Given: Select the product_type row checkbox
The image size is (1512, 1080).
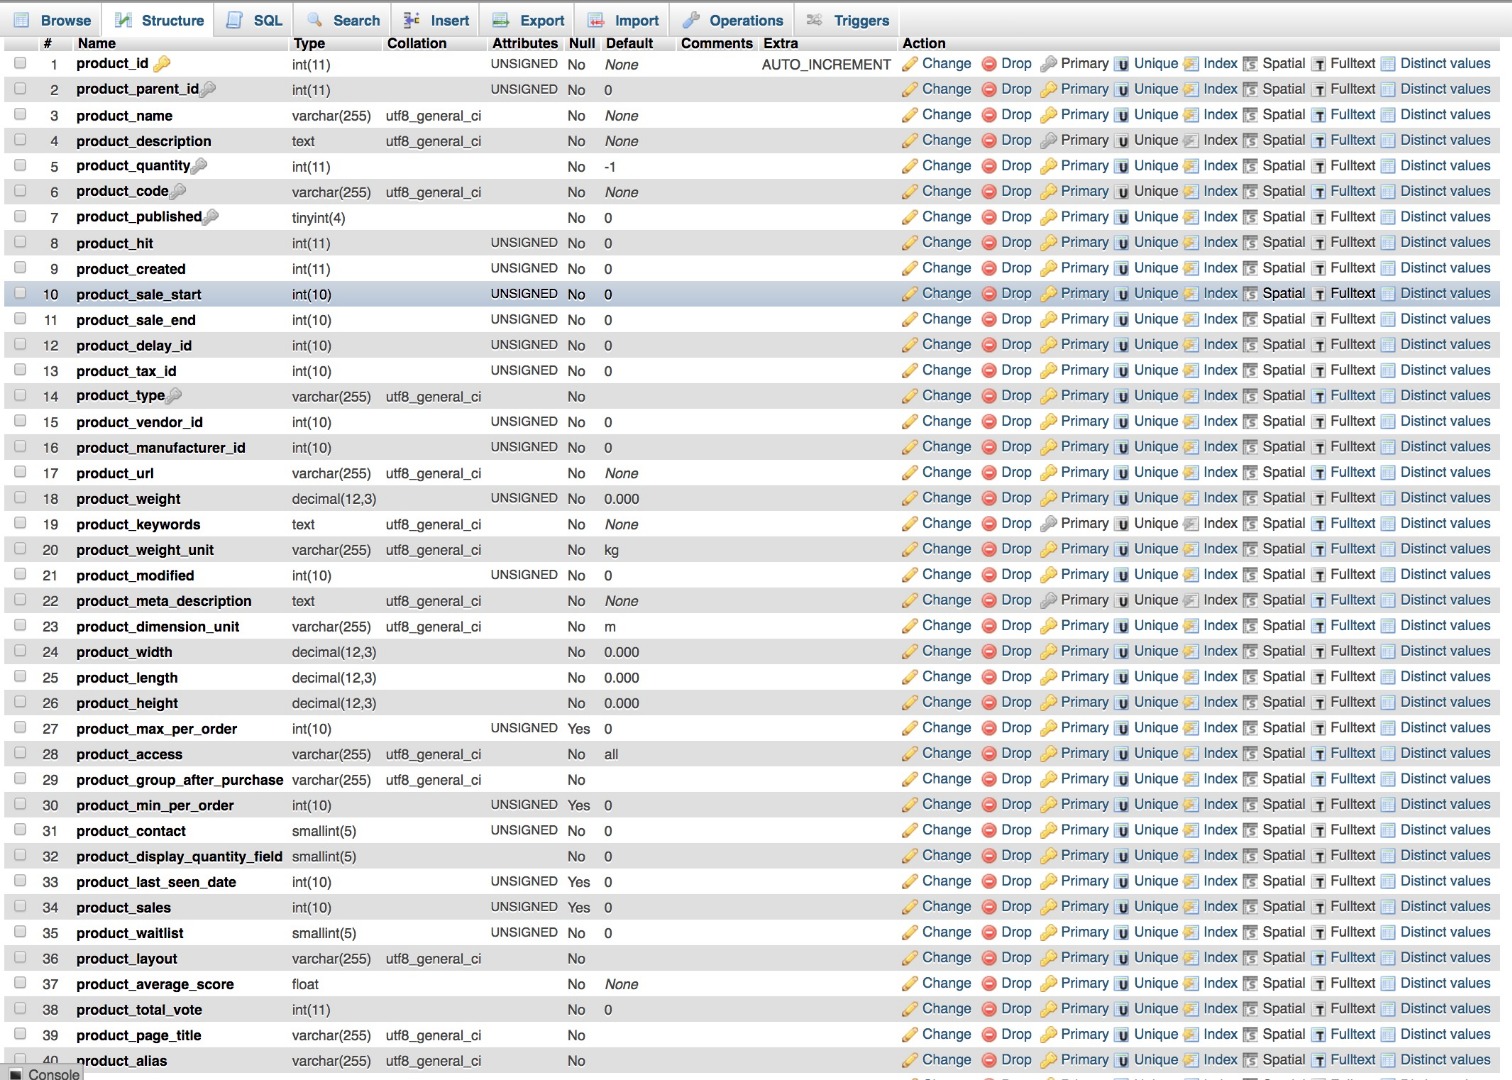Looking at the screenshot, I should pos(20,395).
